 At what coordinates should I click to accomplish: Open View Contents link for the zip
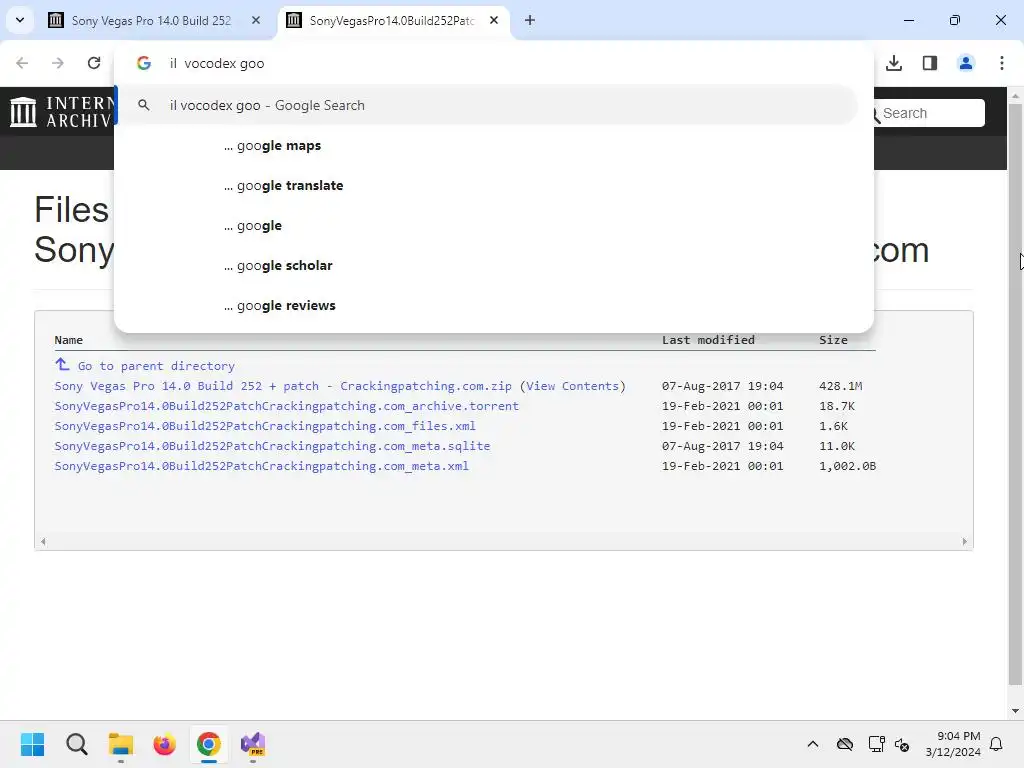(x=573, y=386)
